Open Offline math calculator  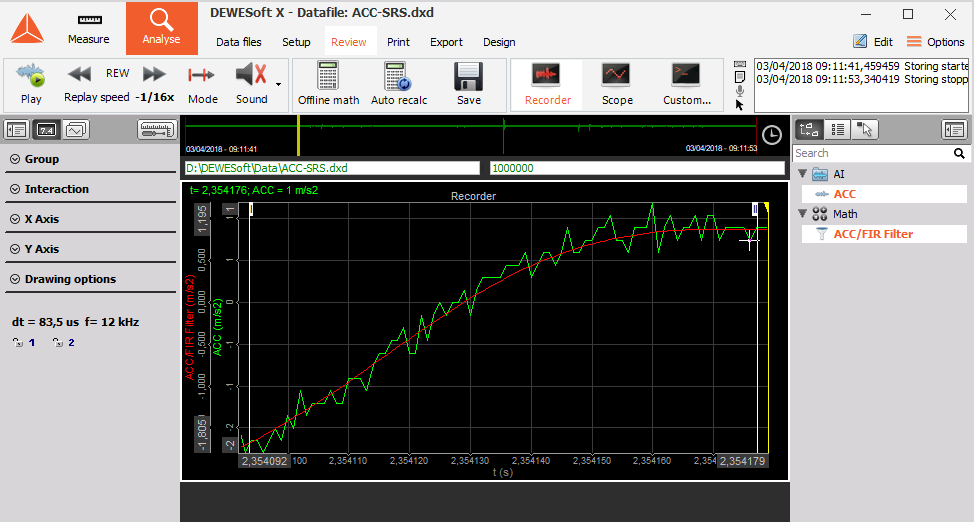[329, 84]
